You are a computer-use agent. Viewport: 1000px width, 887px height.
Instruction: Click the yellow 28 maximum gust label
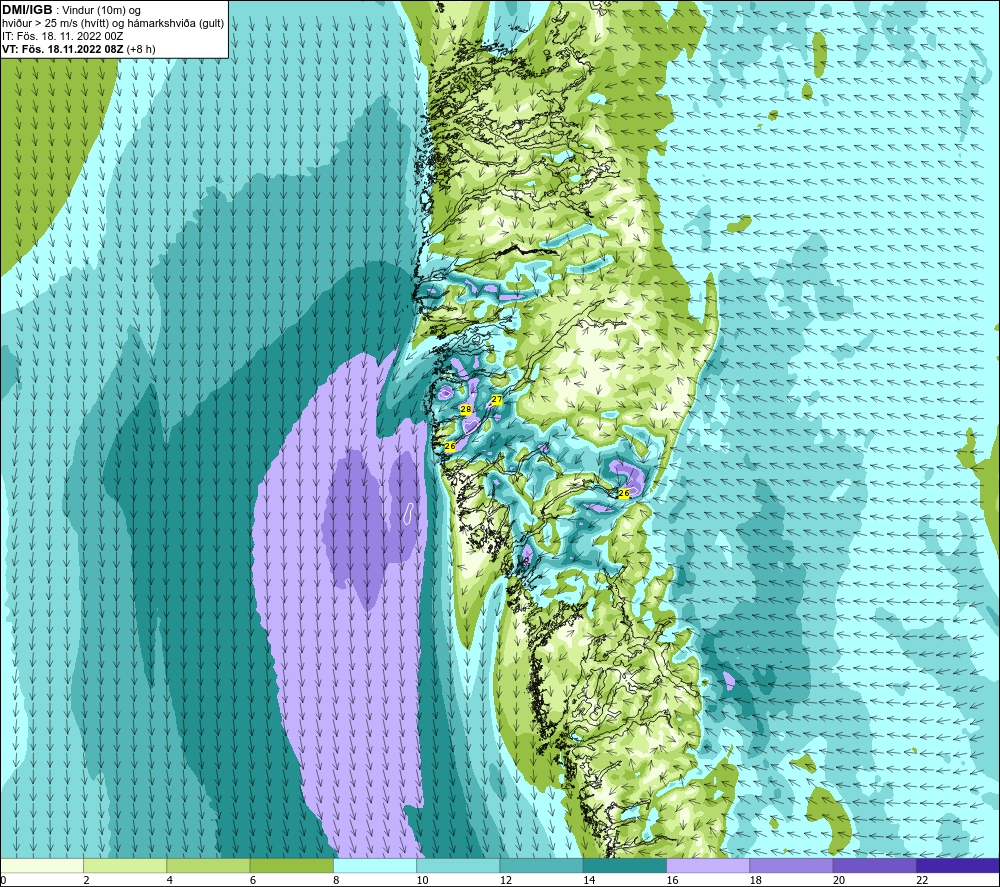coord(466,409)
